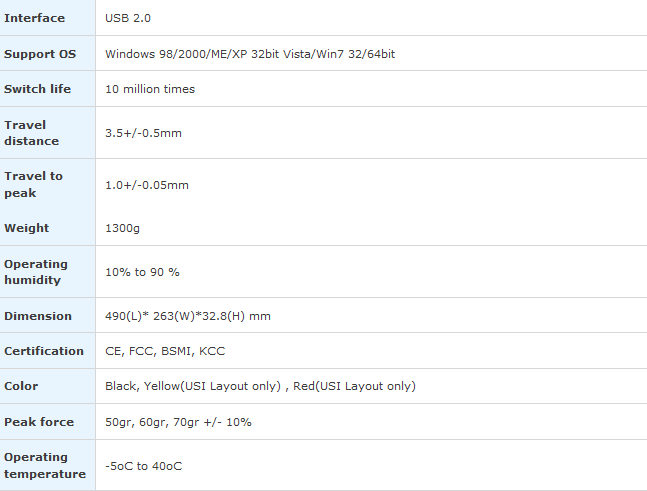Click the Travel distance label
Image resolution: width=647 pixels, height=491 pixels.
(31, 133)
